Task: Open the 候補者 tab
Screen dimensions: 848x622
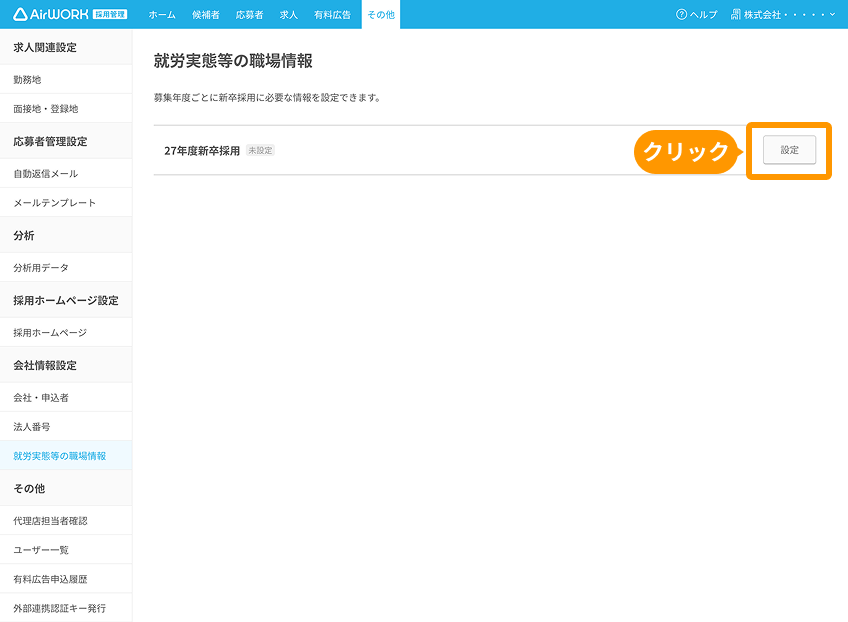Action: point(206,14)
